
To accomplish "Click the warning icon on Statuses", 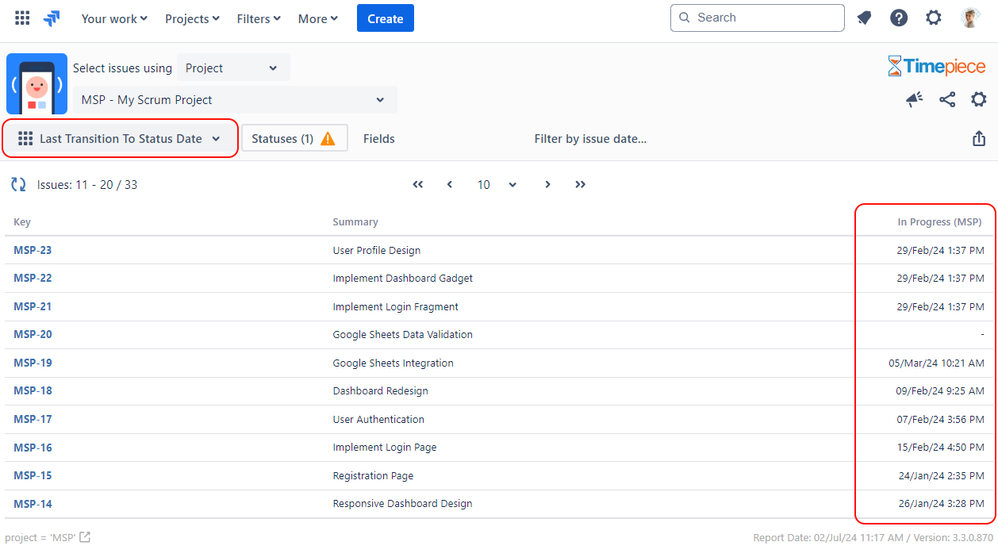I will coord(328,138).
